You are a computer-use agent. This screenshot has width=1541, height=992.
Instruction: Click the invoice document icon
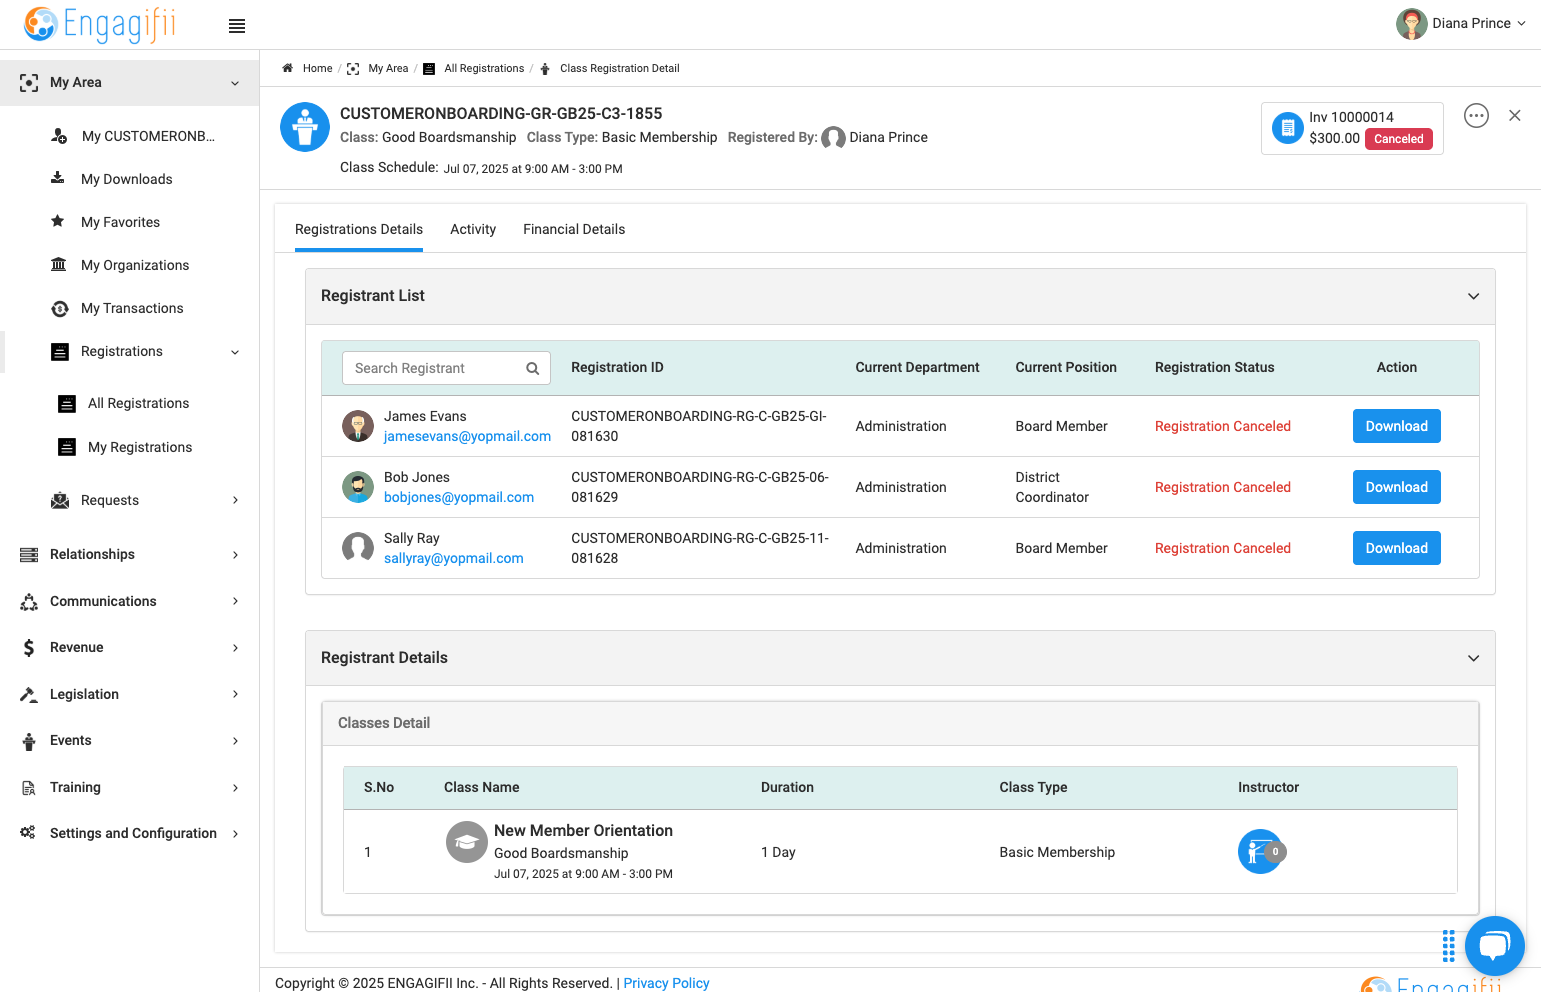coord(1288,128)
